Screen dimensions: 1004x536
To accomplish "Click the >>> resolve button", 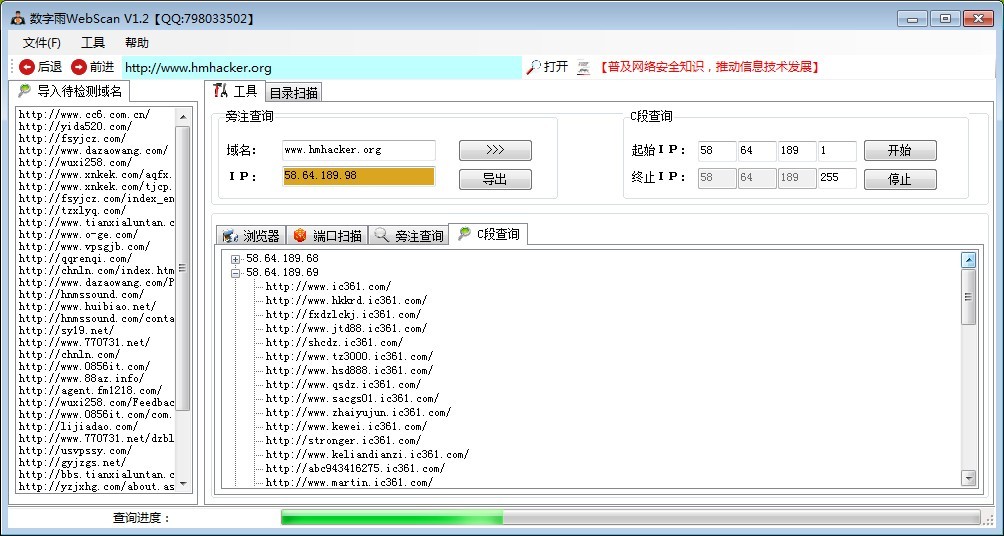I will 495,150.
